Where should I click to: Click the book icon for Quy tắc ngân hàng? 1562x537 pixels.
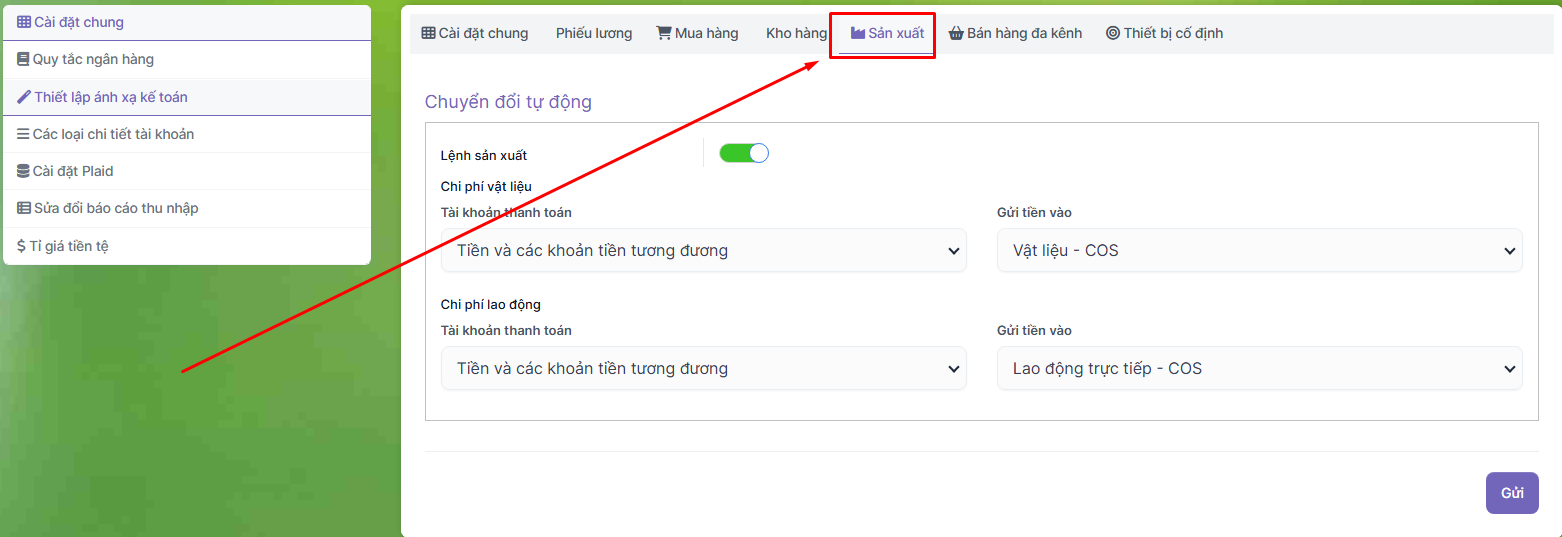pyautogui.click(x=23, y=59)
